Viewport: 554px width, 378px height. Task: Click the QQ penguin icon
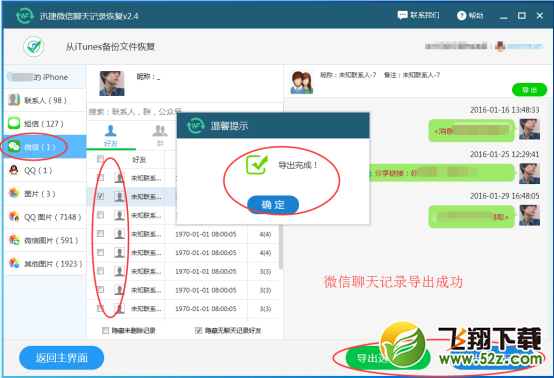(x=14, y=170)
